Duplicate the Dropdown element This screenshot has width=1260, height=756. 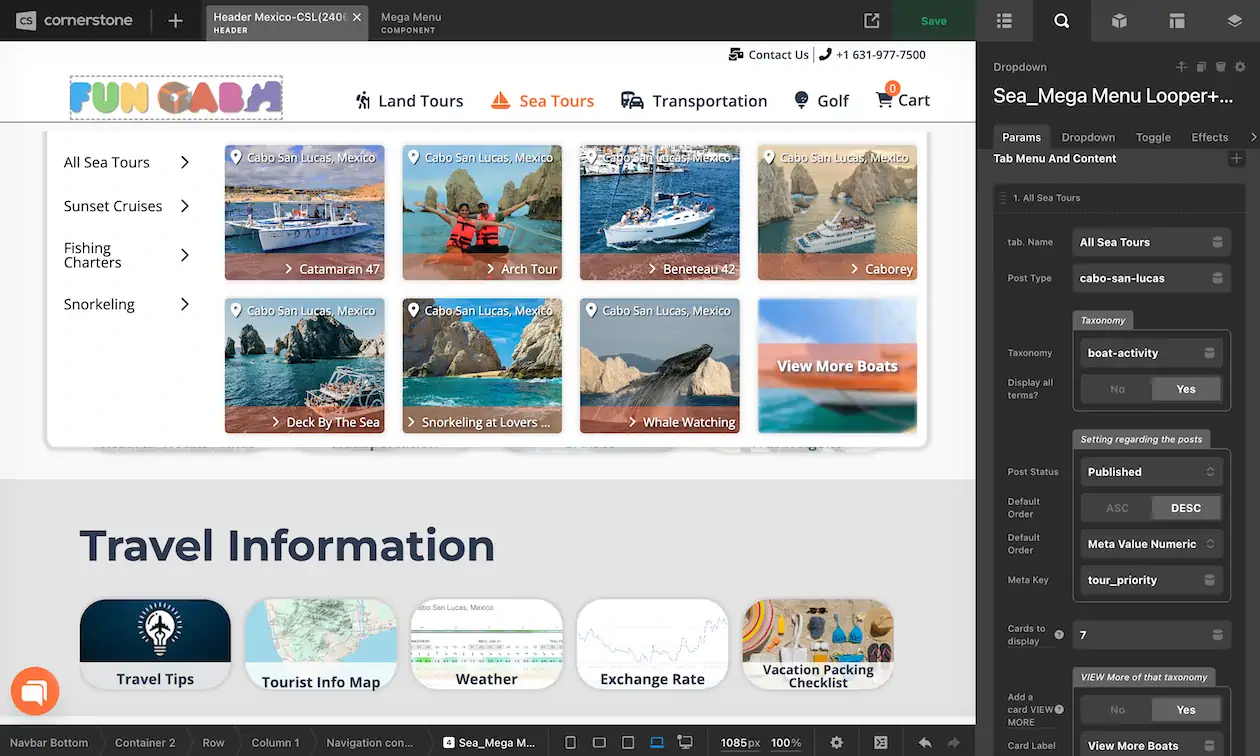click(x=1201, y=67)
